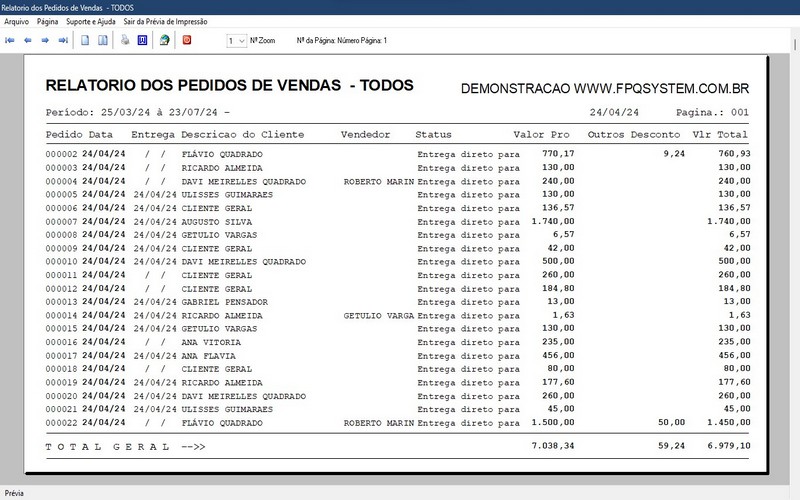Click the report date 24/04/24 in the header
Image resolution: width=800 pixels, height=500 pixels.
[x=614, y=112]
